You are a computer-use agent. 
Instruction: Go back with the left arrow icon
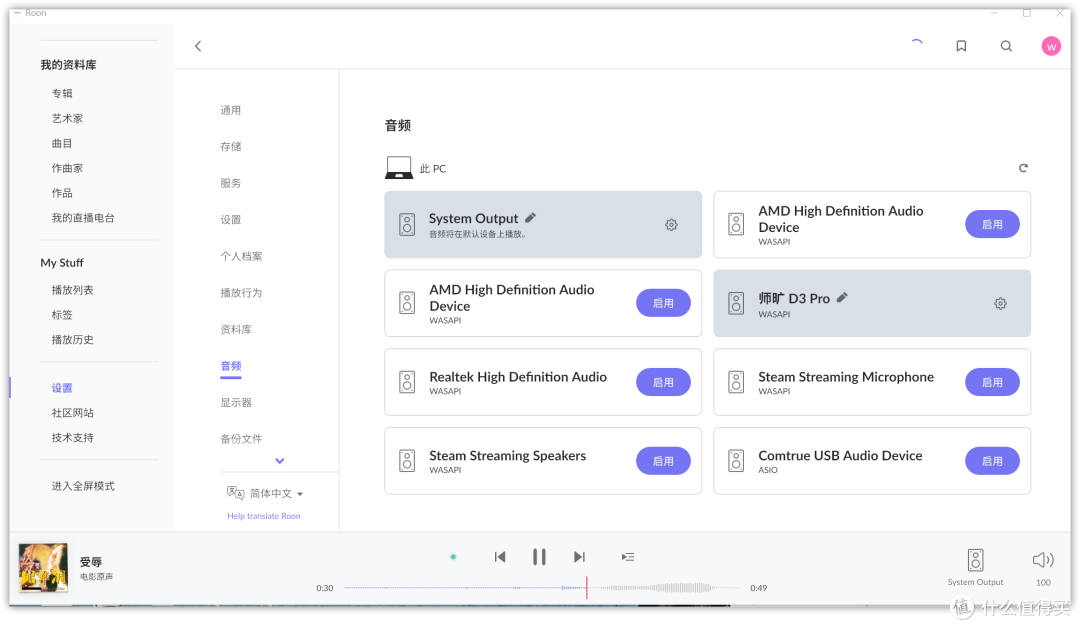coord(198,46)
